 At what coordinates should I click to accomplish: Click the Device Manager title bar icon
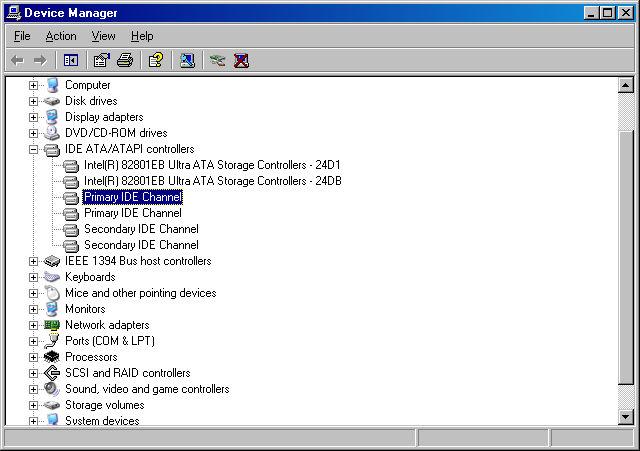tap(13, 13)
